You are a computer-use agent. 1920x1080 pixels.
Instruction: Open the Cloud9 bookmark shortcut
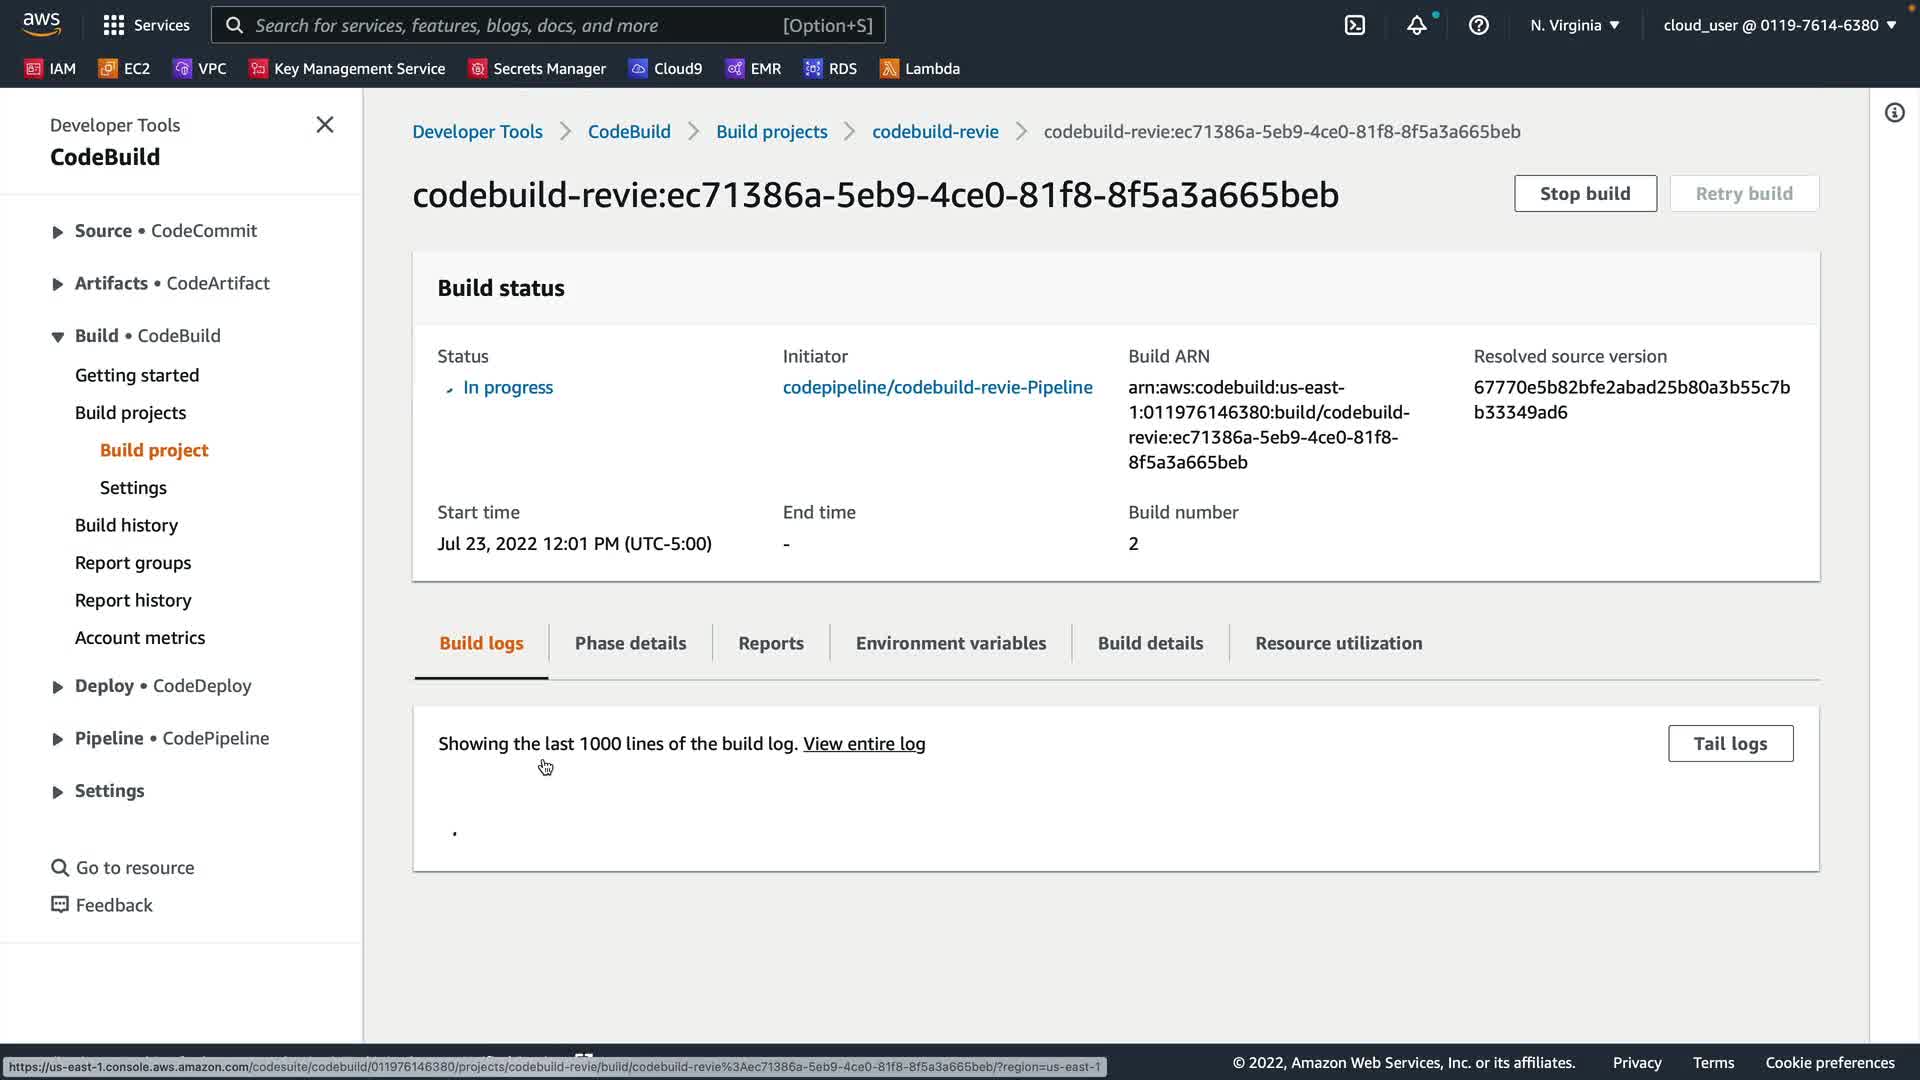pyautogui.click(x=666, y=68)
